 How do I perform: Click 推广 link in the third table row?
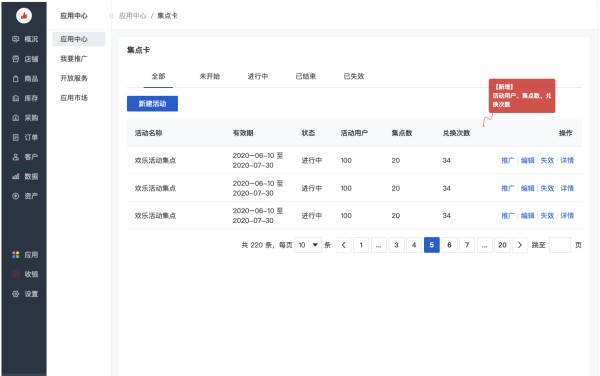508,216
